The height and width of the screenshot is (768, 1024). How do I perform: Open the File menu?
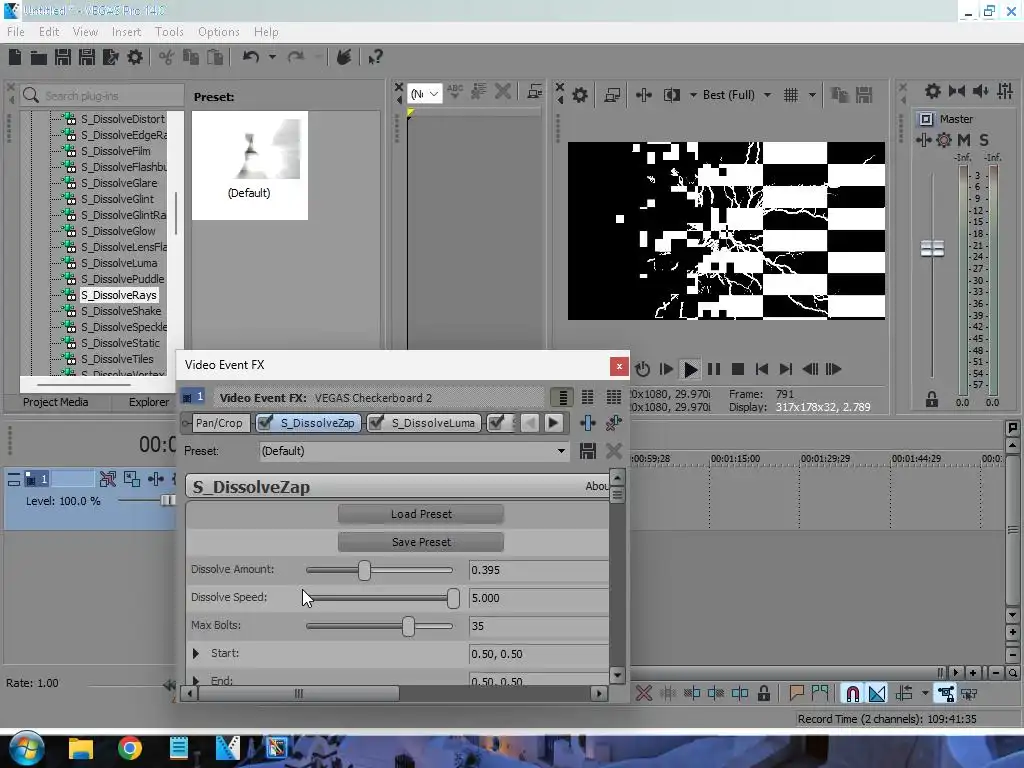pos(16,31)
